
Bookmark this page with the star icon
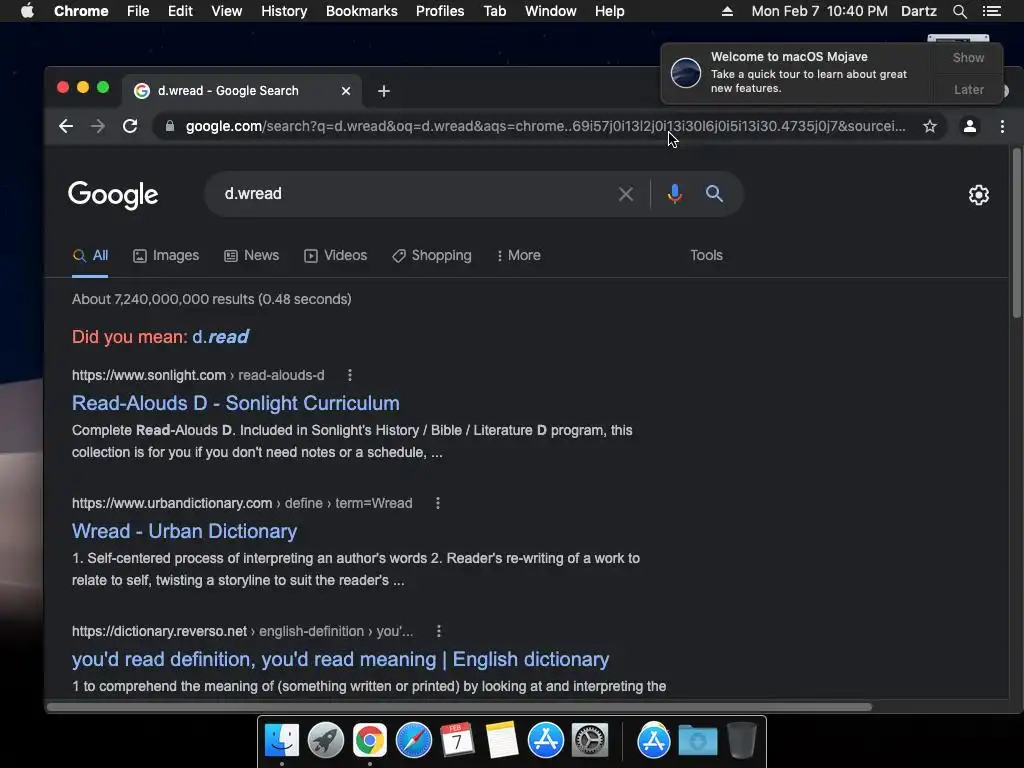click(x=930, y=126)
